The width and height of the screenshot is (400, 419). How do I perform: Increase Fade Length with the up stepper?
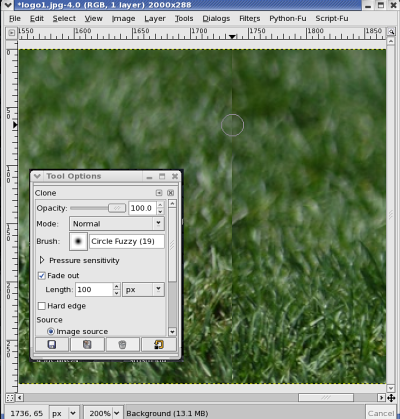[x=116, y=286]
